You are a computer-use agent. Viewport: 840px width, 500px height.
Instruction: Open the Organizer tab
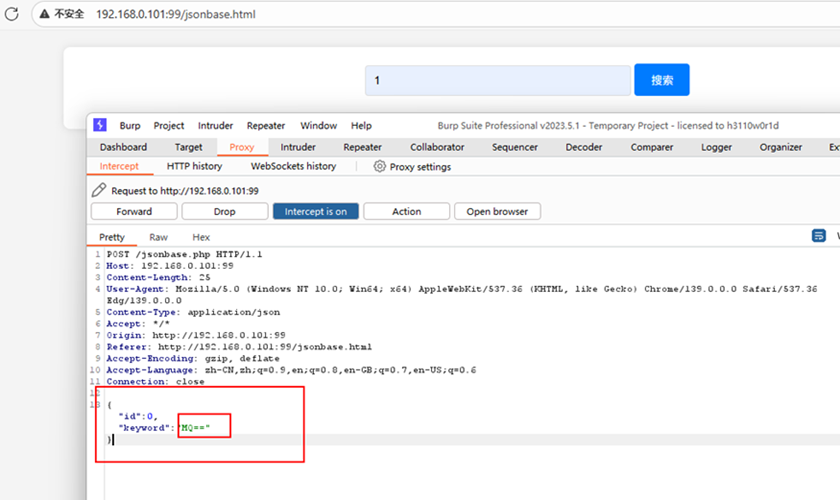coord(781,147)
